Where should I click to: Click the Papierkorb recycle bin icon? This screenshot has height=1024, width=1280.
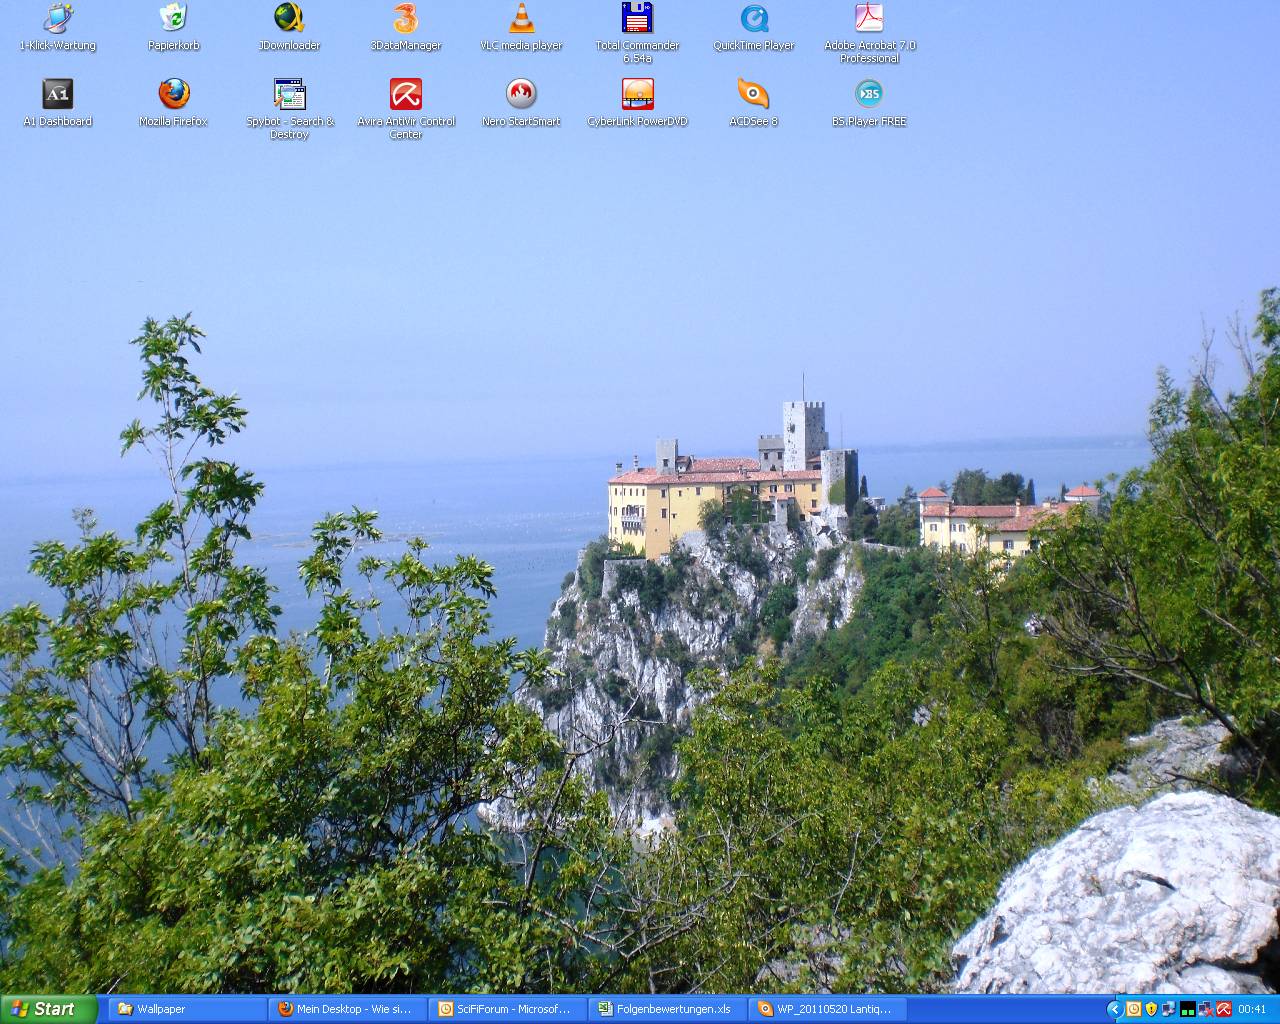pyautogui.click(x=173, y=19)
